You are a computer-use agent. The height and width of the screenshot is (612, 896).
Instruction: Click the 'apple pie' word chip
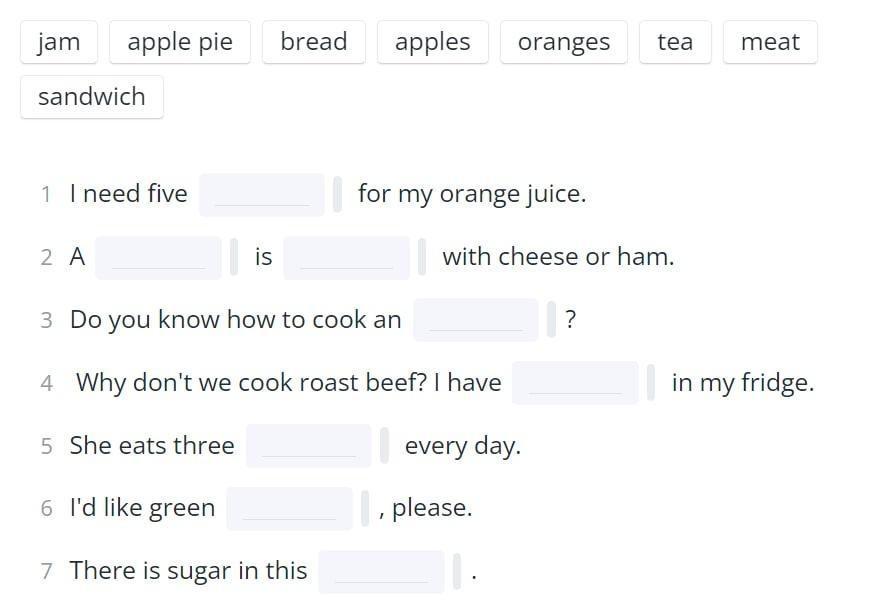(180, 42)
